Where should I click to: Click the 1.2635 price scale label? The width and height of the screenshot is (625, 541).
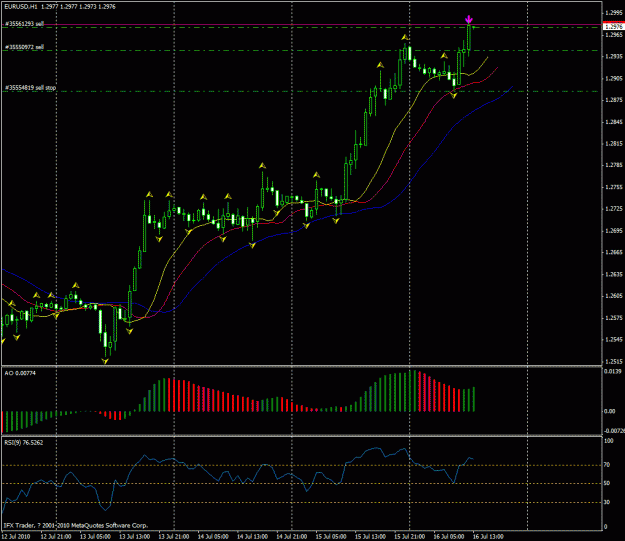(613, 274)
